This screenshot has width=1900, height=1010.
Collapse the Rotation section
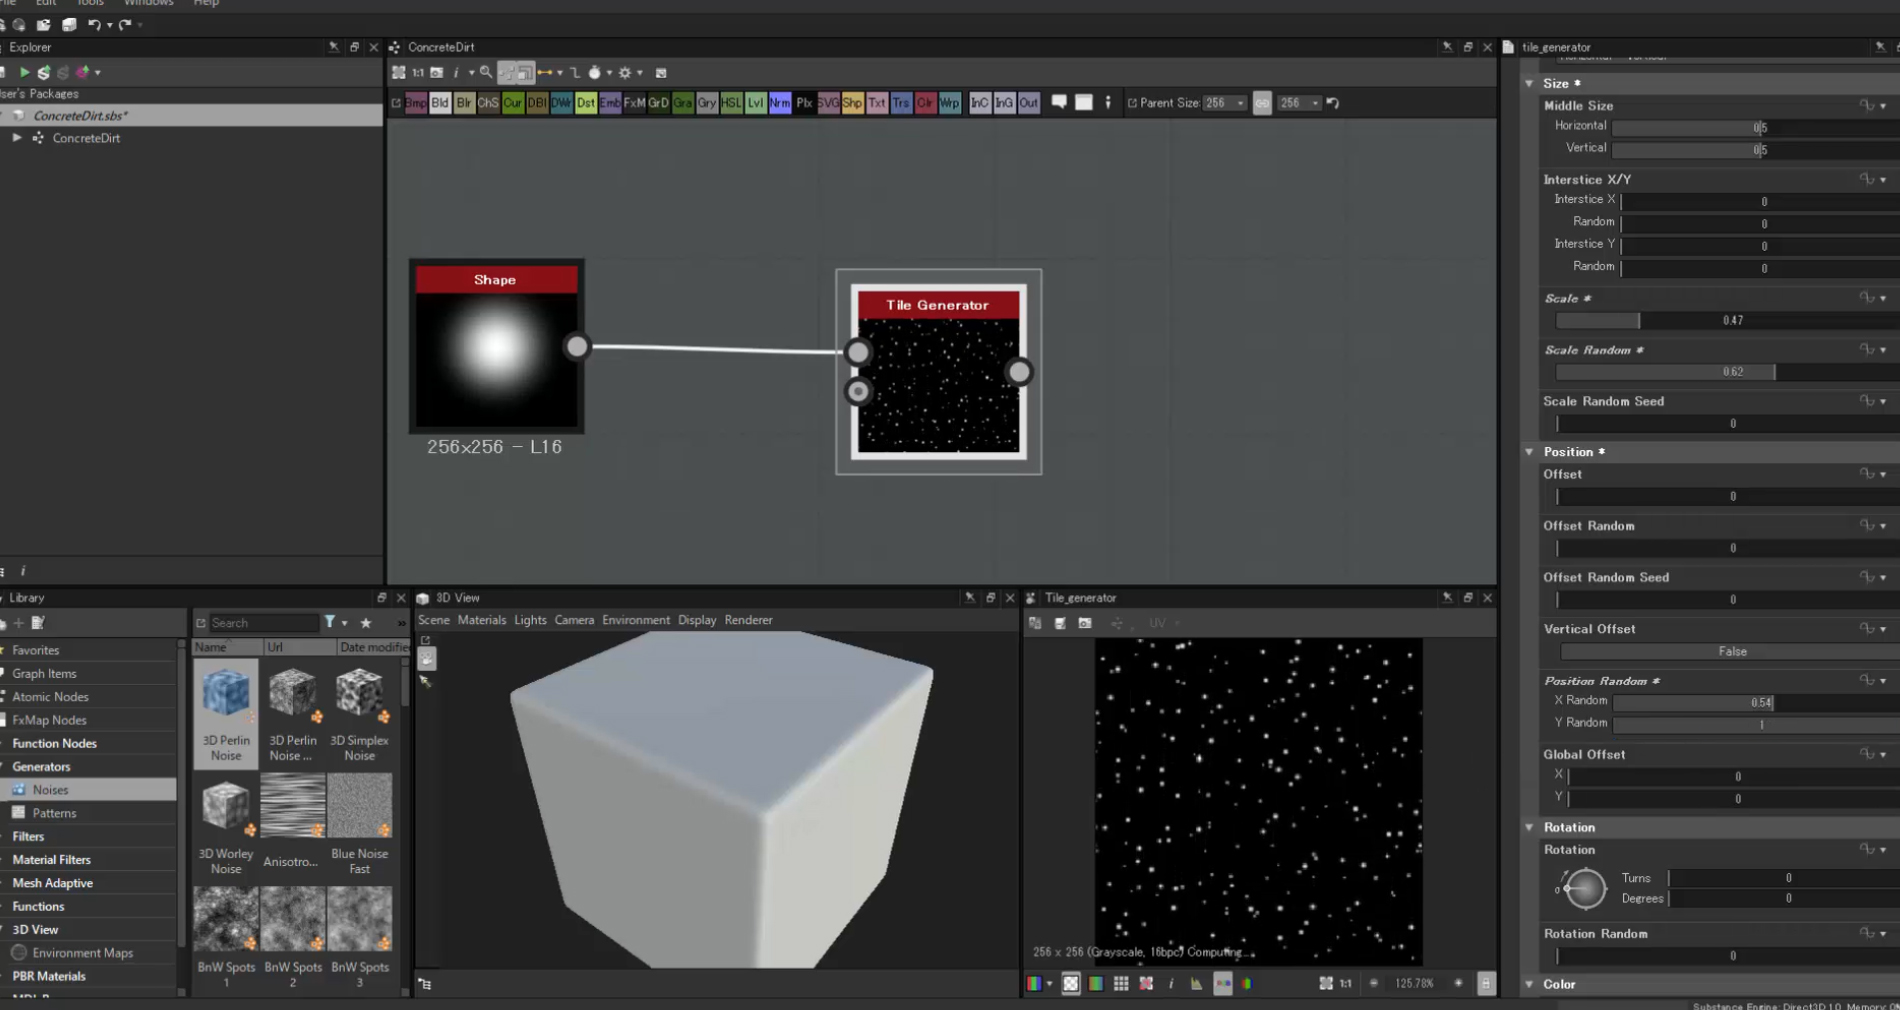(x=1529, y=828)
